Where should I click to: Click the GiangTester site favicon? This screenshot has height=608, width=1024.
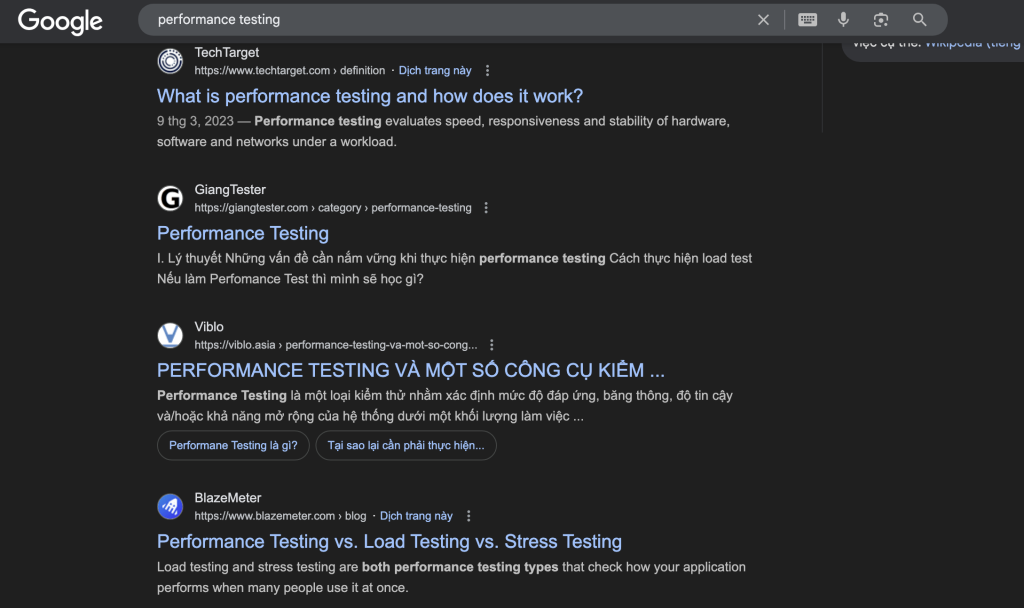[x=170, y=198]
